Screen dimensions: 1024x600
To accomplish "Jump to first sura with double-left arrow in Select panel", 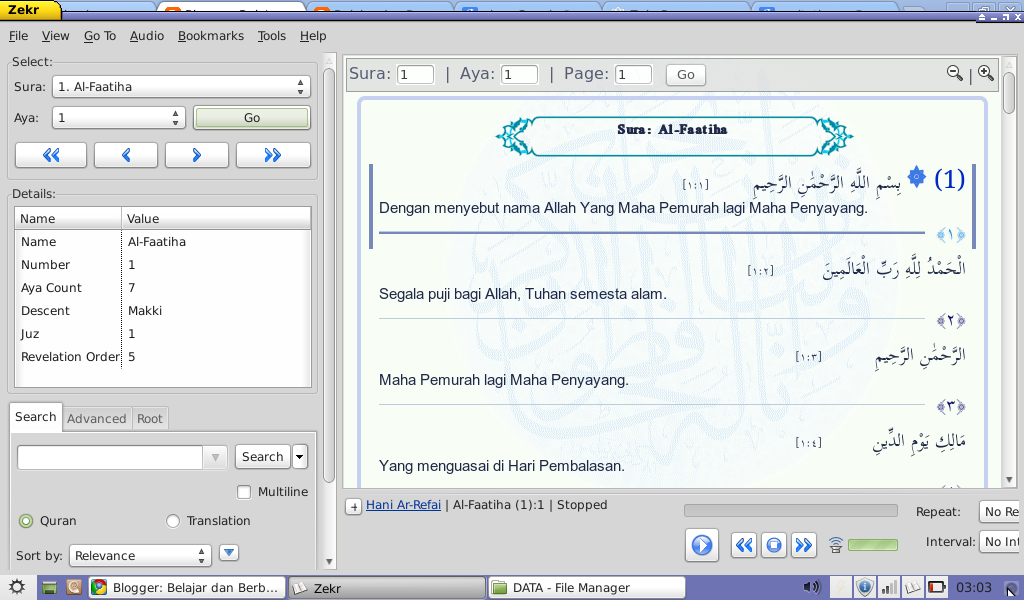I will coord(51,155).
